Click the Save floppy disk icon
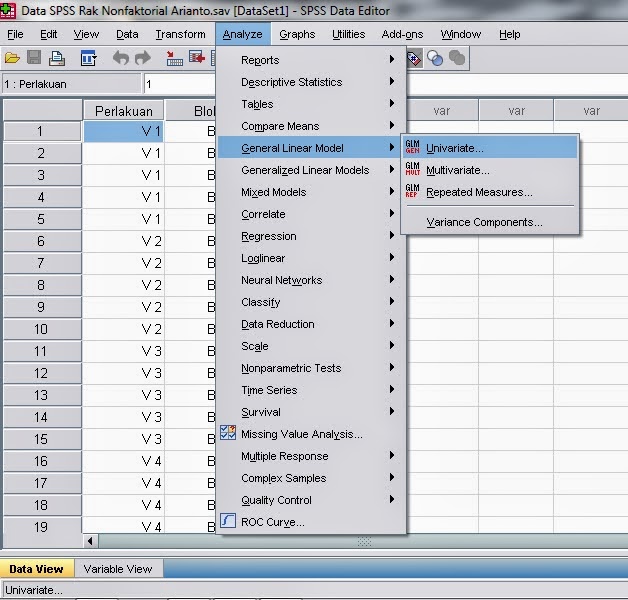This screenshot has height=600, width=628. point(34,58)
